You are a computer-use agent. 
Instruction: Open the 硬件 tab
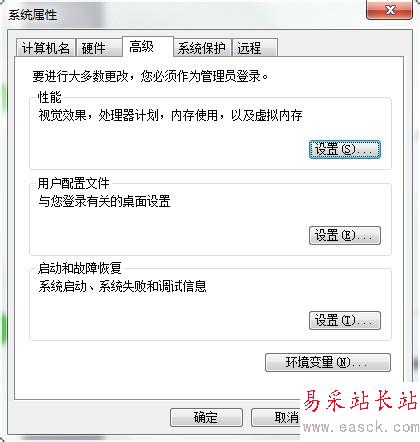click(x=99, y=48)
